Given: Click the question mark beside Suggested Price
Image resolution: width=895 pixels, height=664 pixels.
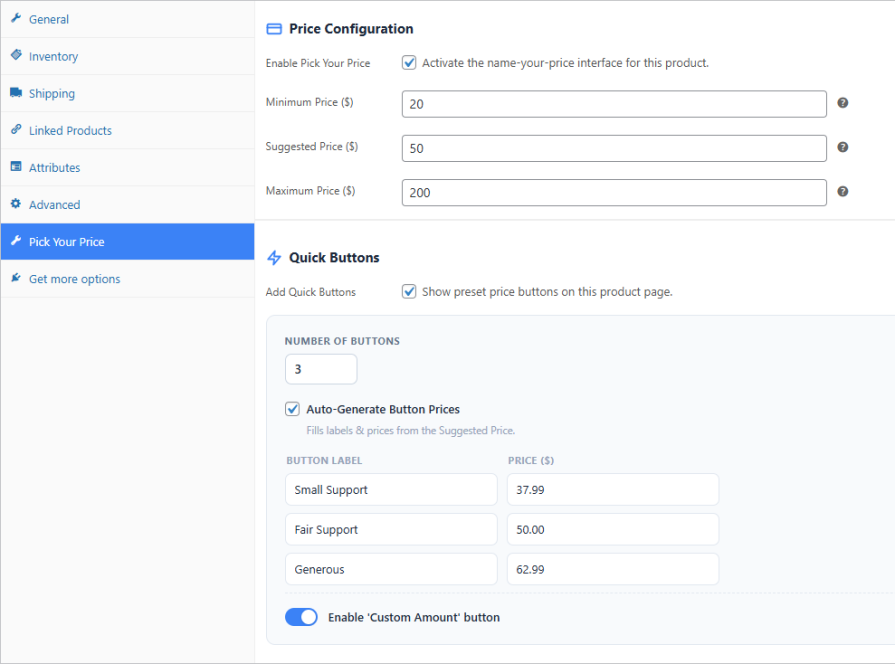Looking at the screenshot, I should click(x=842, y=147).
